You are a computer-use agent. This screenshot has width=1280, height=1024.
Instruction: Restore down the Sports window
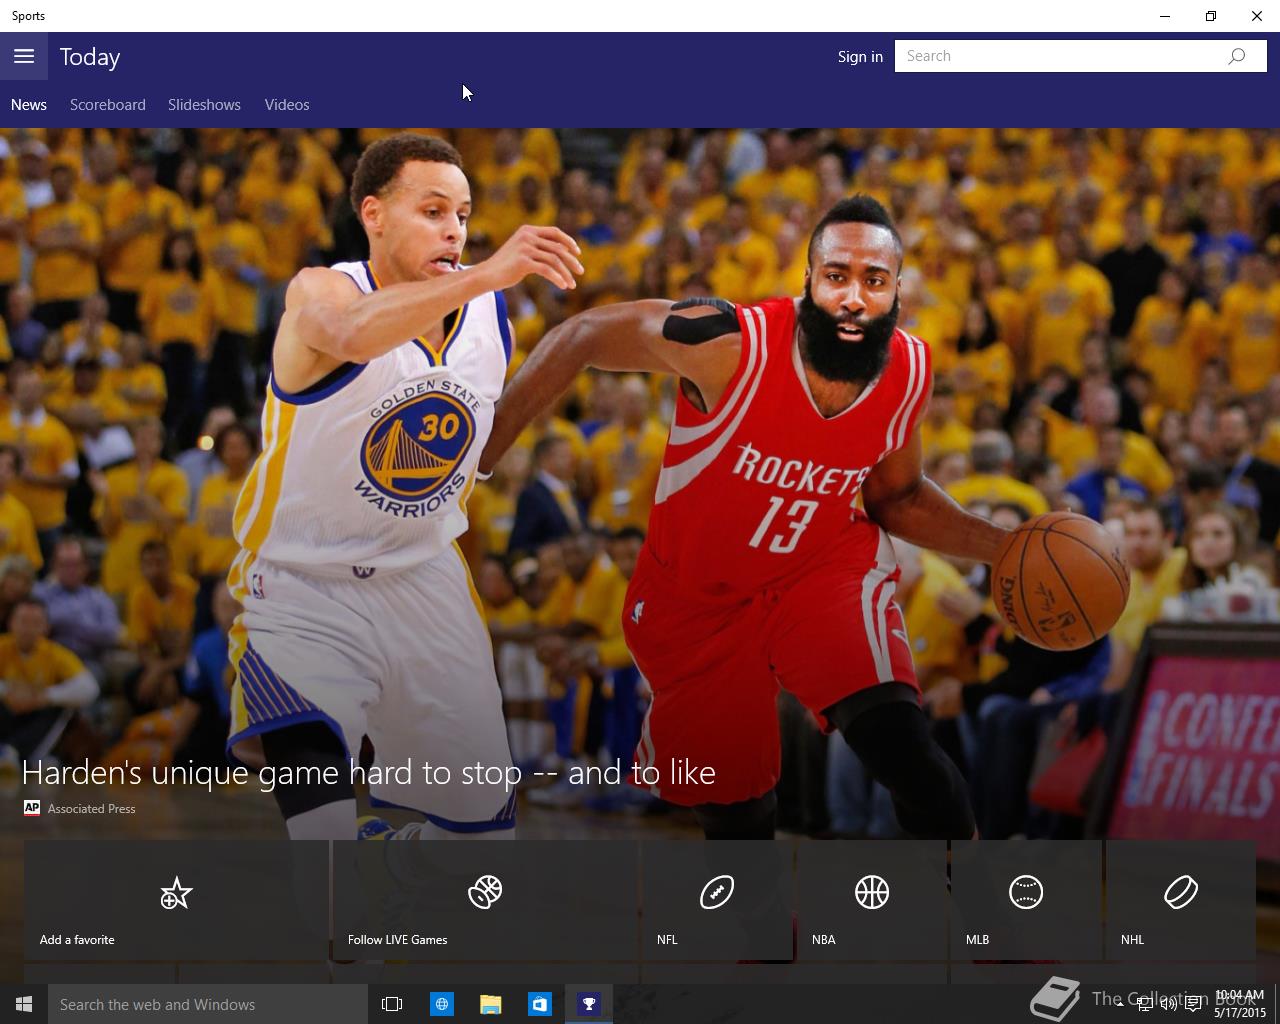click(x=1211, y=16)
